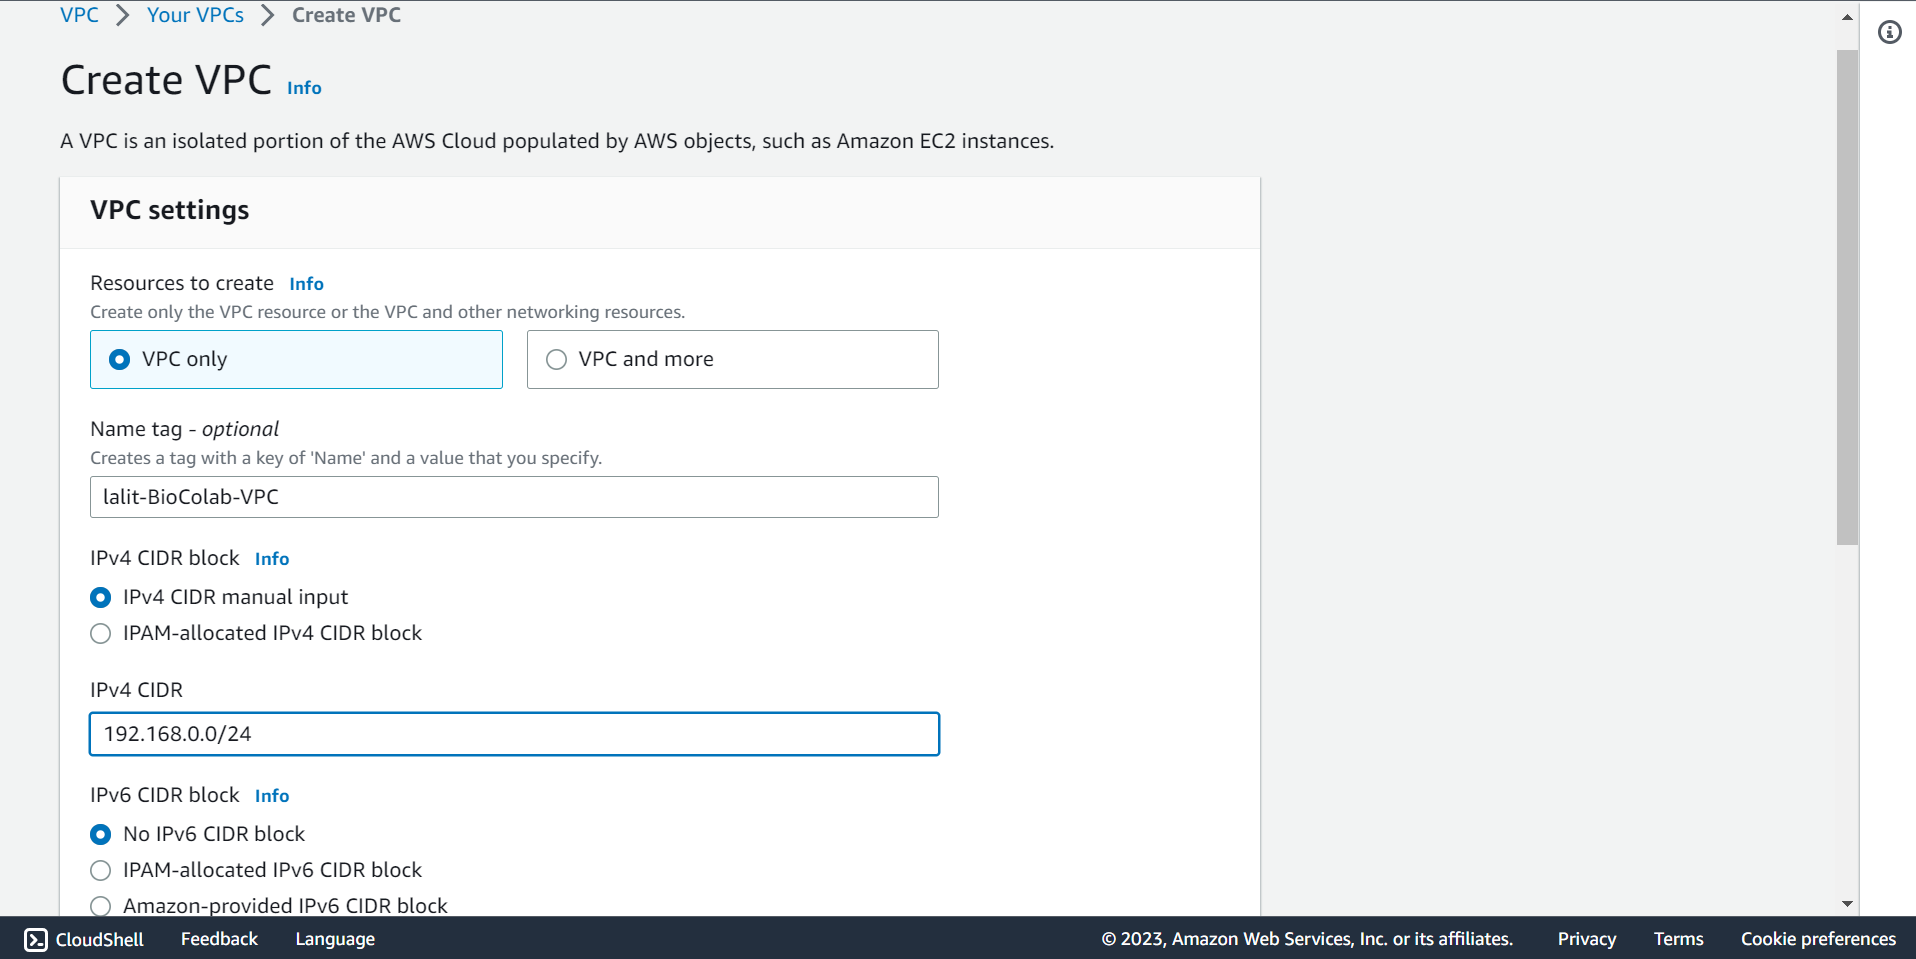1916x959 pixels.
Task: Click the page vertical scrollbar thumb
Action: 1847,297
